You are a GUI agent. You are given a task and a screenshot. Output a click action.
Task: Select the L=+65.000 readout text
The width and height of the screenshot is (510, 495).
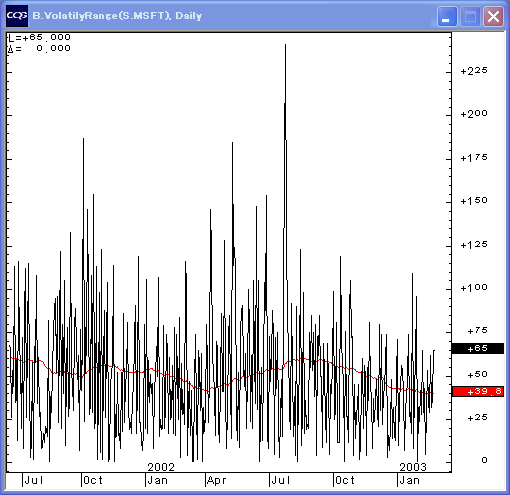(39, 37)
